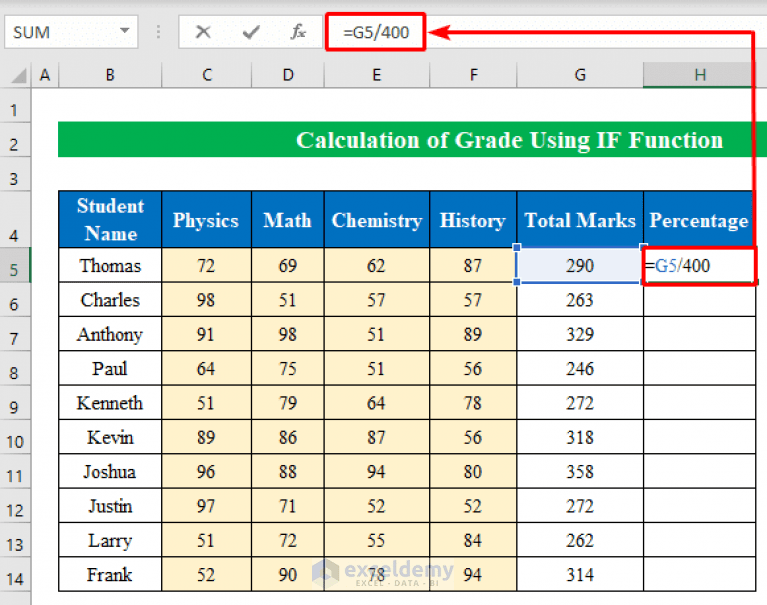Viewport: 767px width, 605px height.
Task: Click the Total Marks header cell
Action: pos(580,220)
